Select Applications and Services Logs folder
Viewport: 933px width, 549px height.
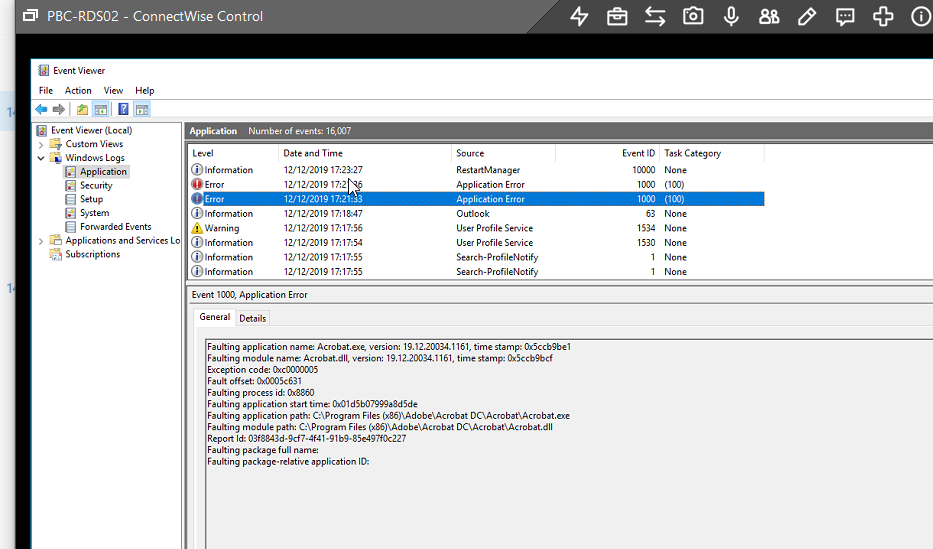[122, 240]
